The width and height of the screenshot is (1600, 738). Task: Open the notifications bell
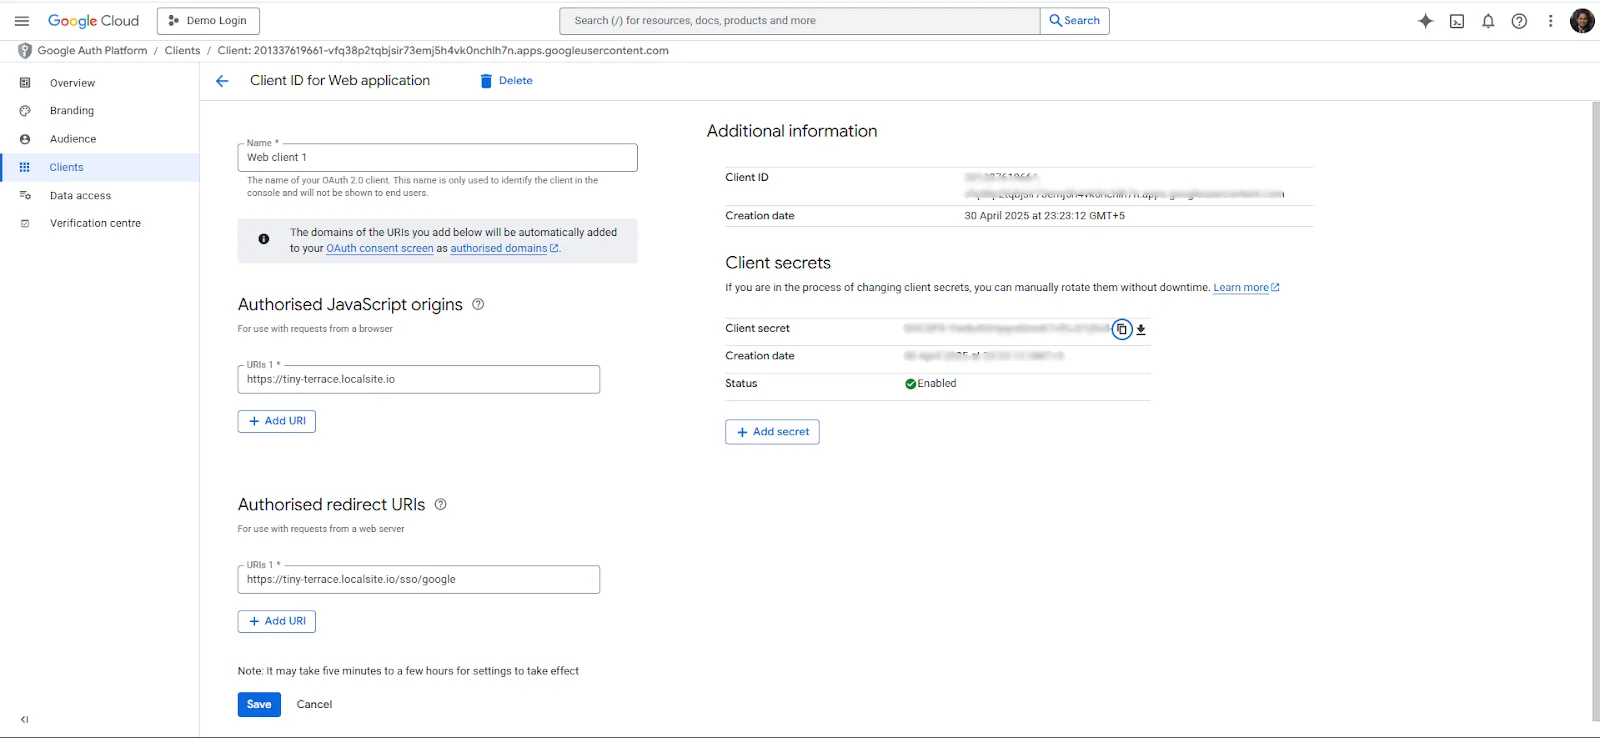[x=1488, y=21]
